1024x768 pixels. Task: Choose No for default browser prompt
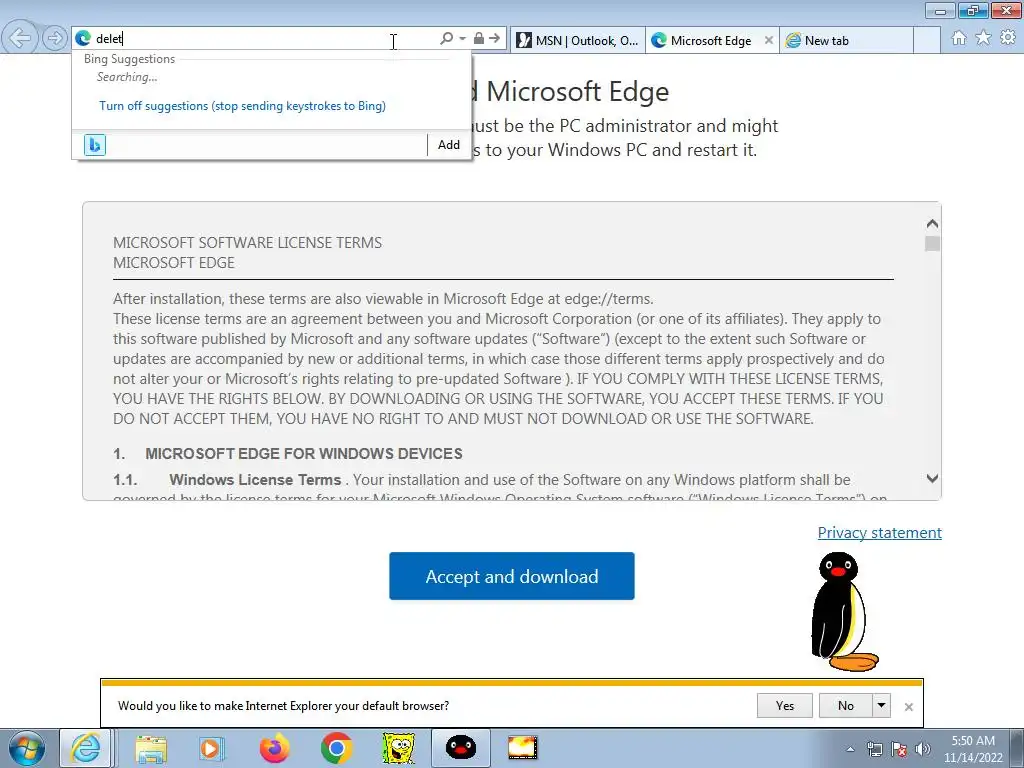pyautogui.click(x=845, y=705)
